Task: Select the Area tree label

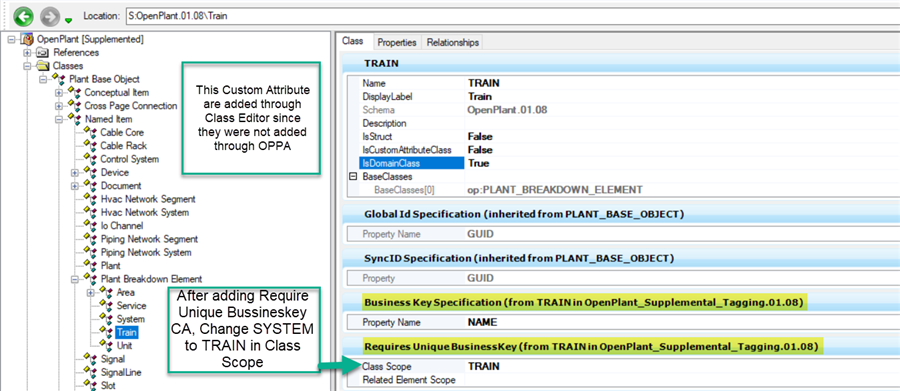Action: click(x=126, y=292)
